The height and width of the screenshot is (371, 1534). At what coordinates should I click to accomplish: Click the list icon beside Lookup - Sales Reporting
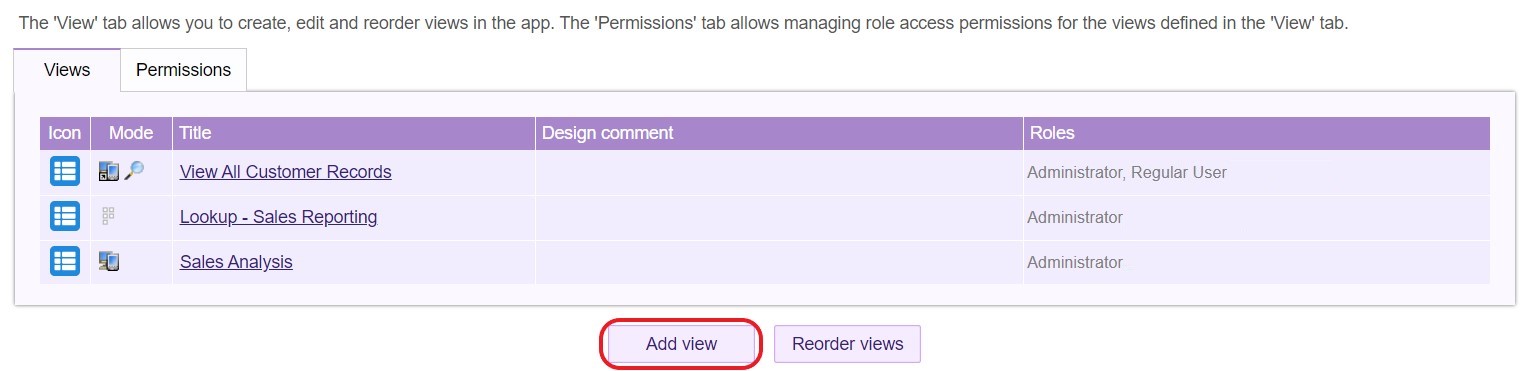click(x=65, y=217)
